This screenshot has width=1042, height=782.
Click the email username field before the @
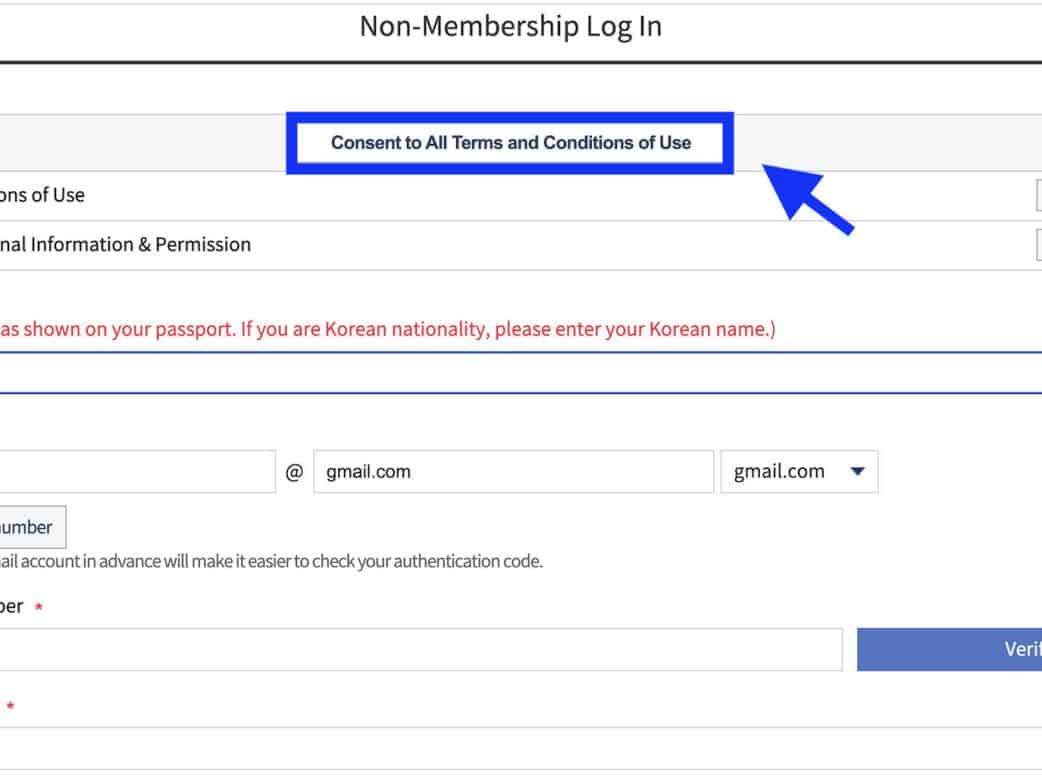[135, 472]
